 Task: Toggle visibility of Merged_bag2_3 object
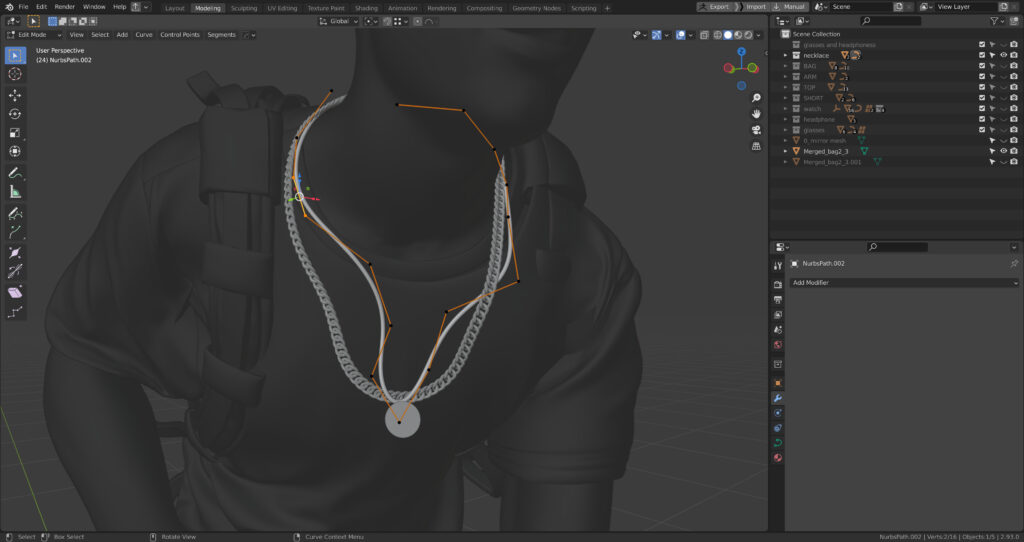1003,151
